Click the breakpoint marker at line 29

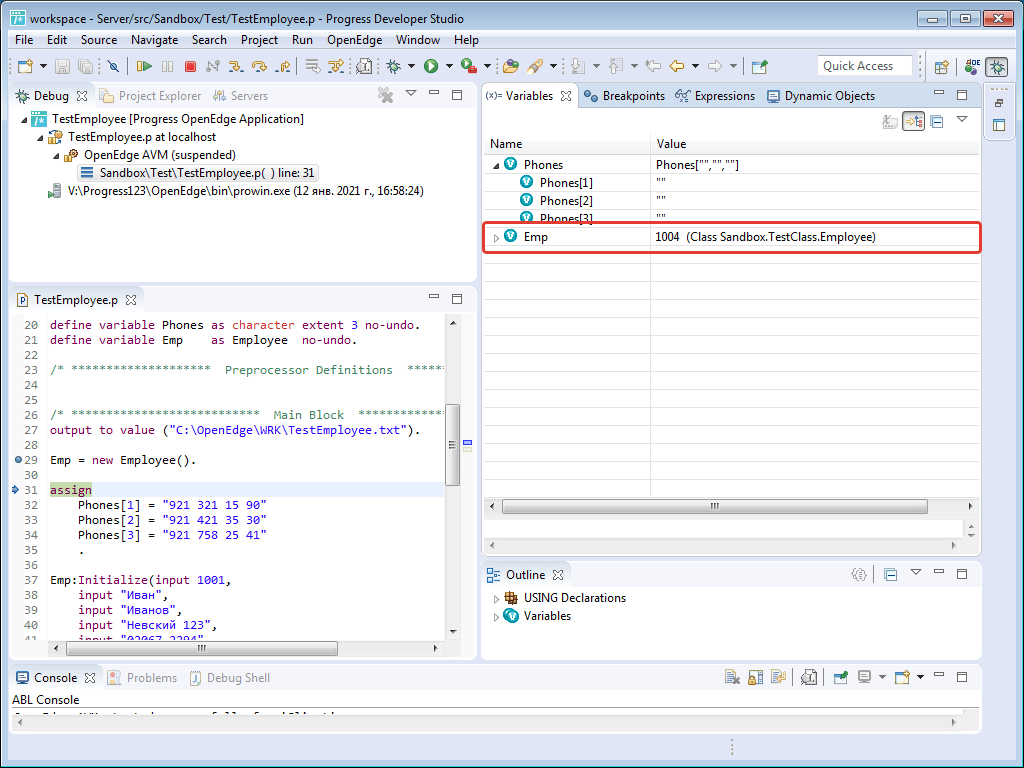pos(18,460)
